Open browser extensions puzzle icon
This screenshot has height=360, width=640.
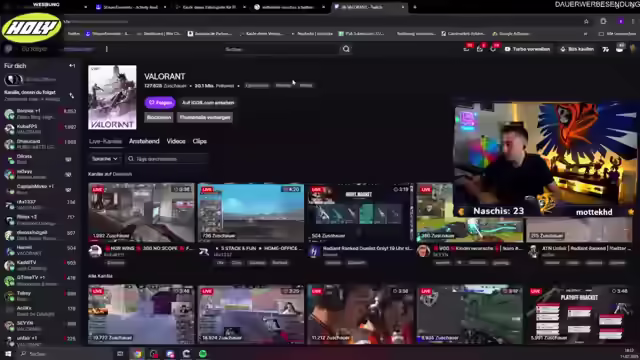click(603, 21)
